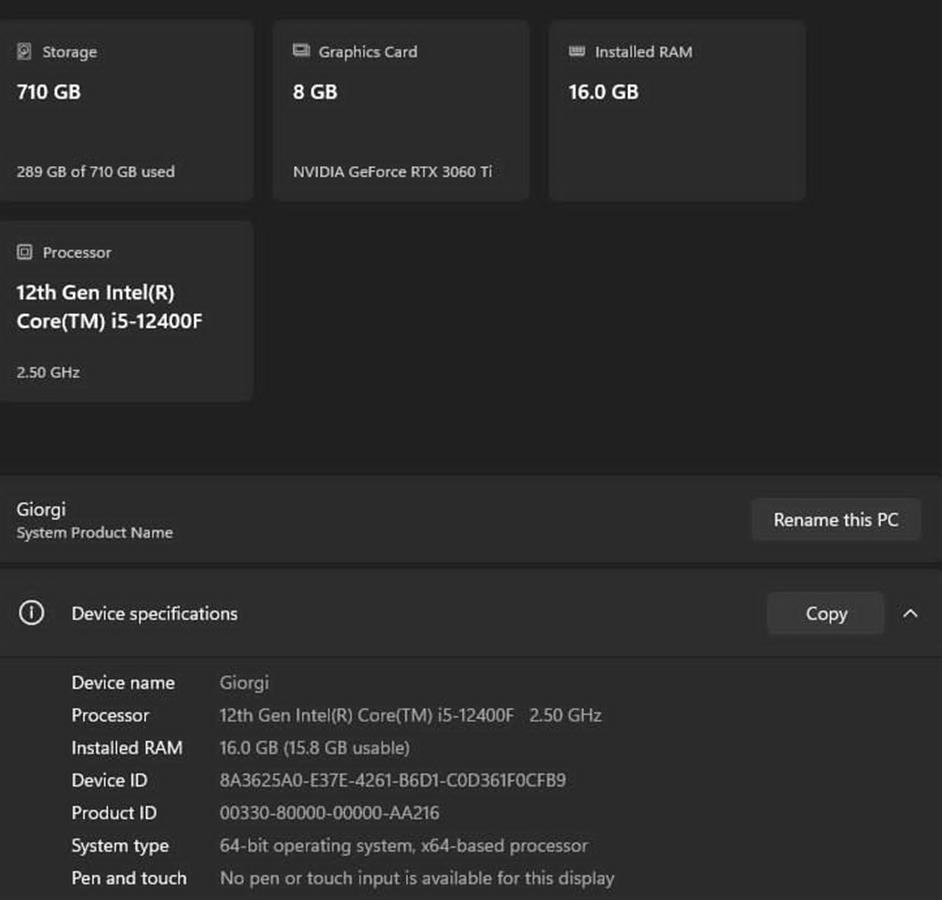Copy the device specifications
Screen dimensions: 942x900
(825, 613)
